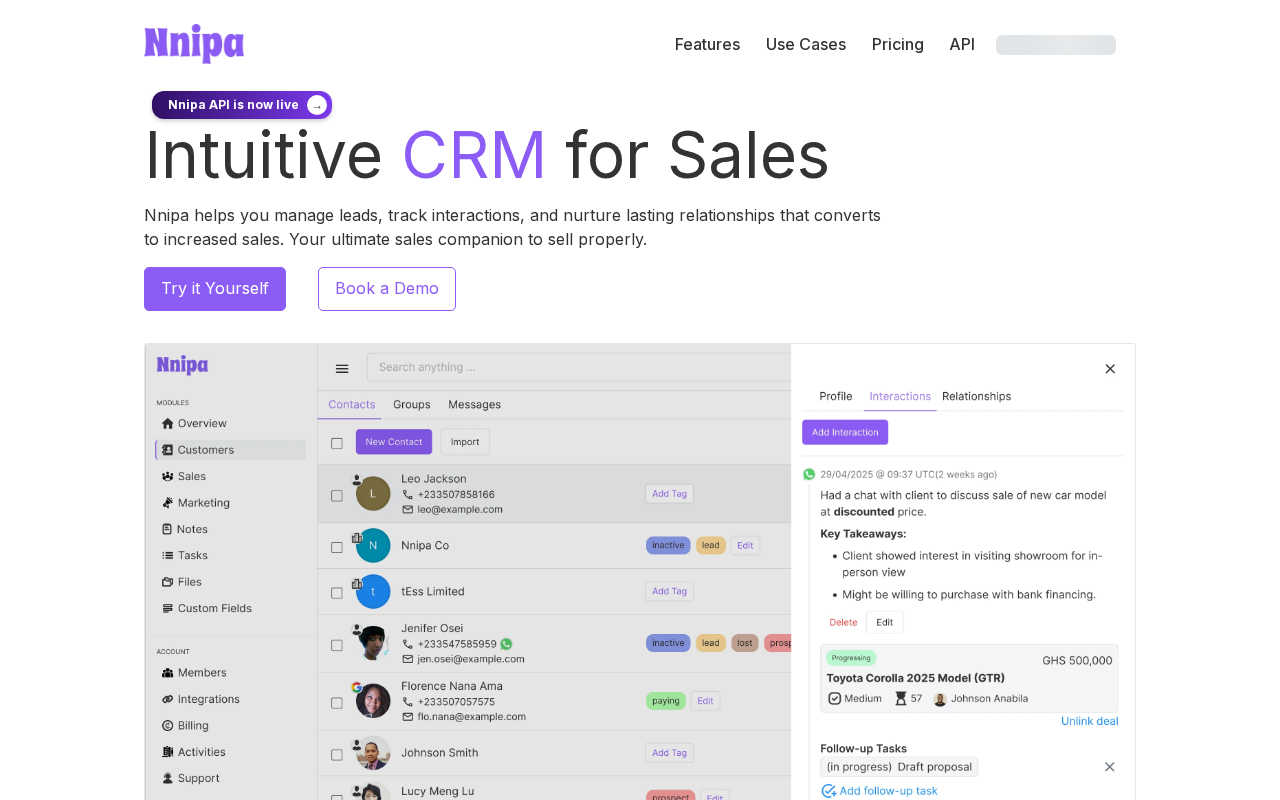
Task: Click the Medium priority icon on deal card
Action: 834,698
